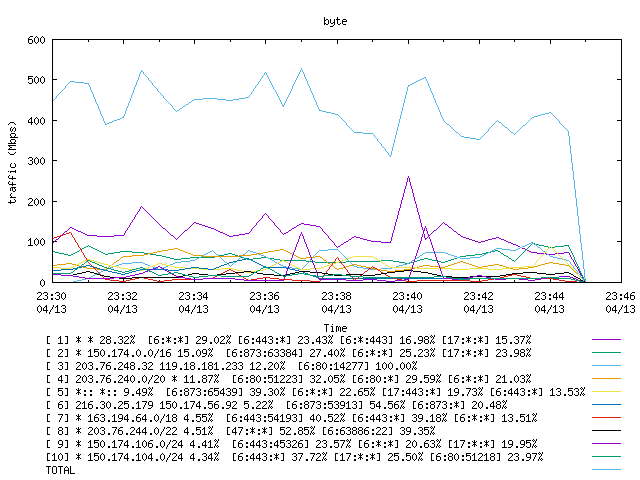
Task: Click the dark blue swatch for entry [ 6]
Action: pos(606,405)
